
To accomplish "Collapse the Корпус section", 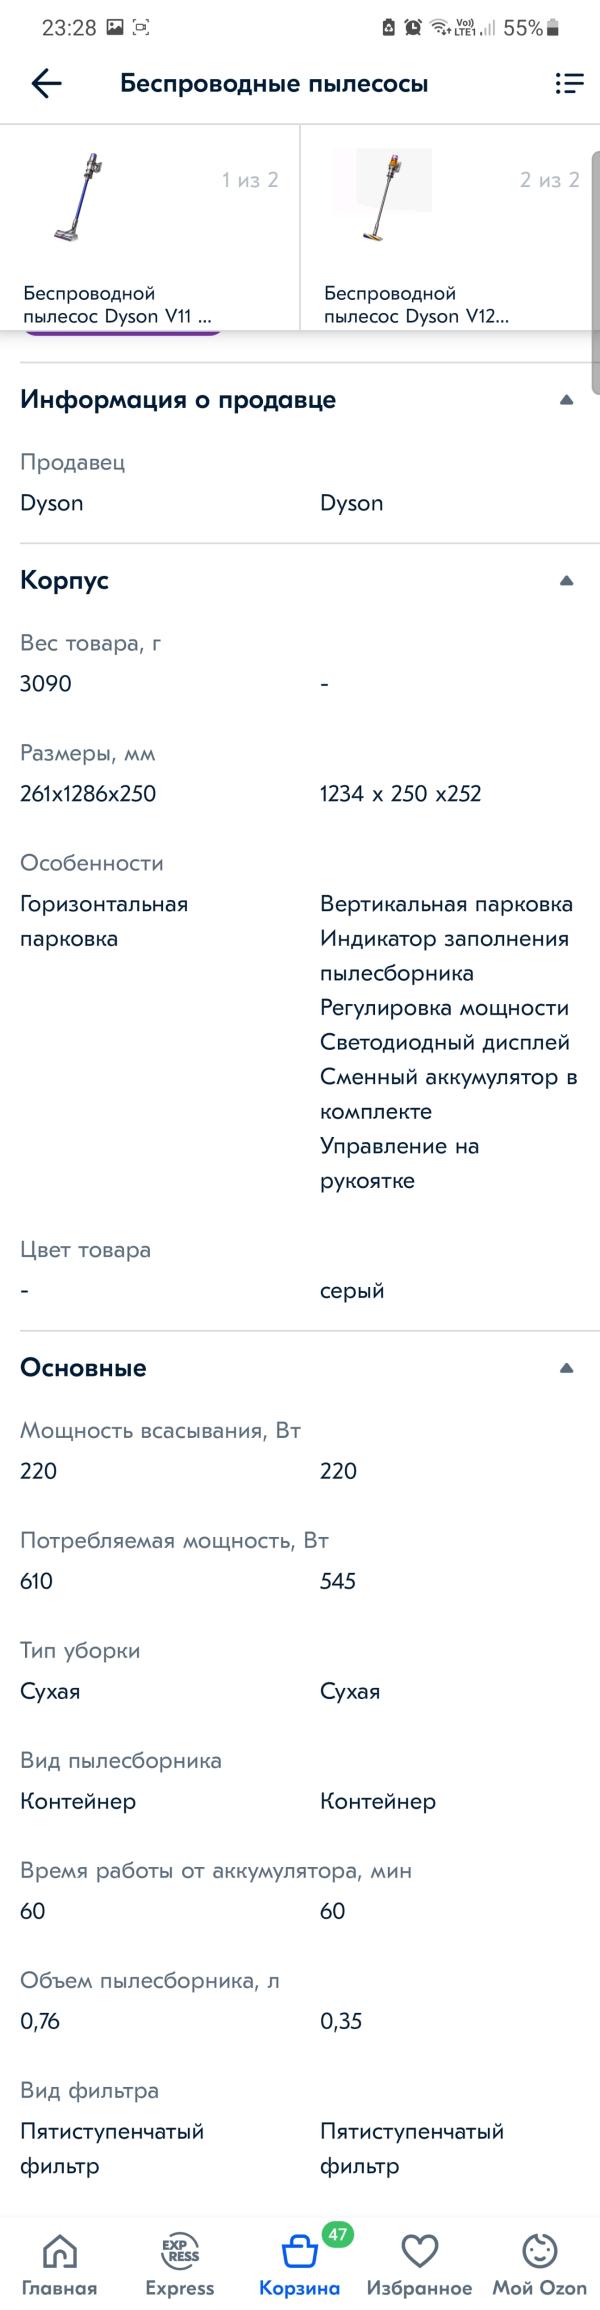I will click(566, 581).
